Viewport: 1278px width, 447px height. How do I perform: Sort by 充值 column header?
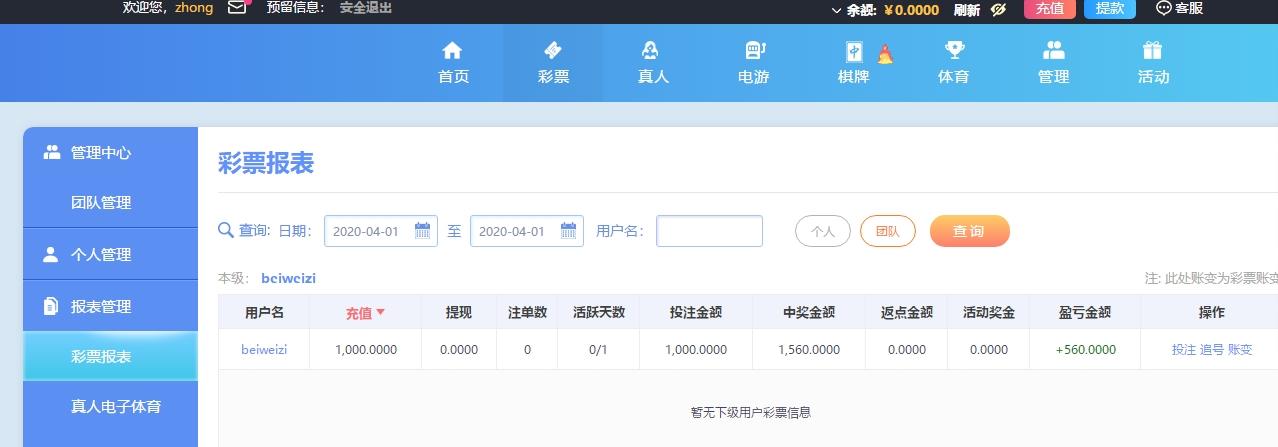365,313
